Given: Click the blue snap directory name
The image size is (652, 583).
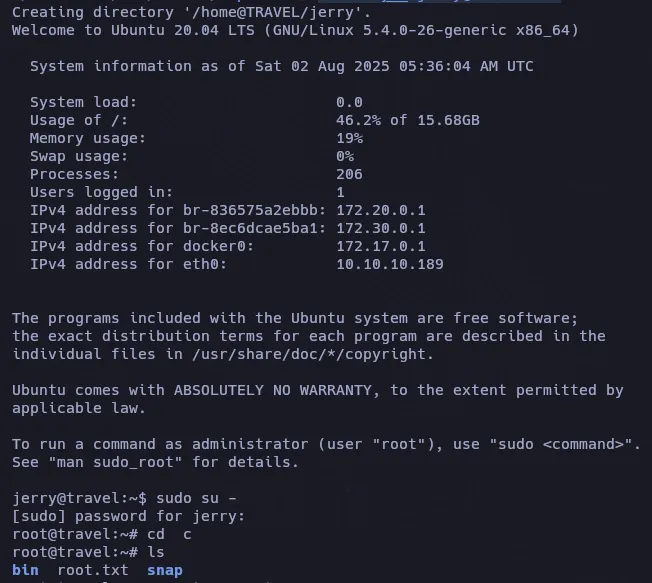Looking at the screenshot, I should [165, 571].
